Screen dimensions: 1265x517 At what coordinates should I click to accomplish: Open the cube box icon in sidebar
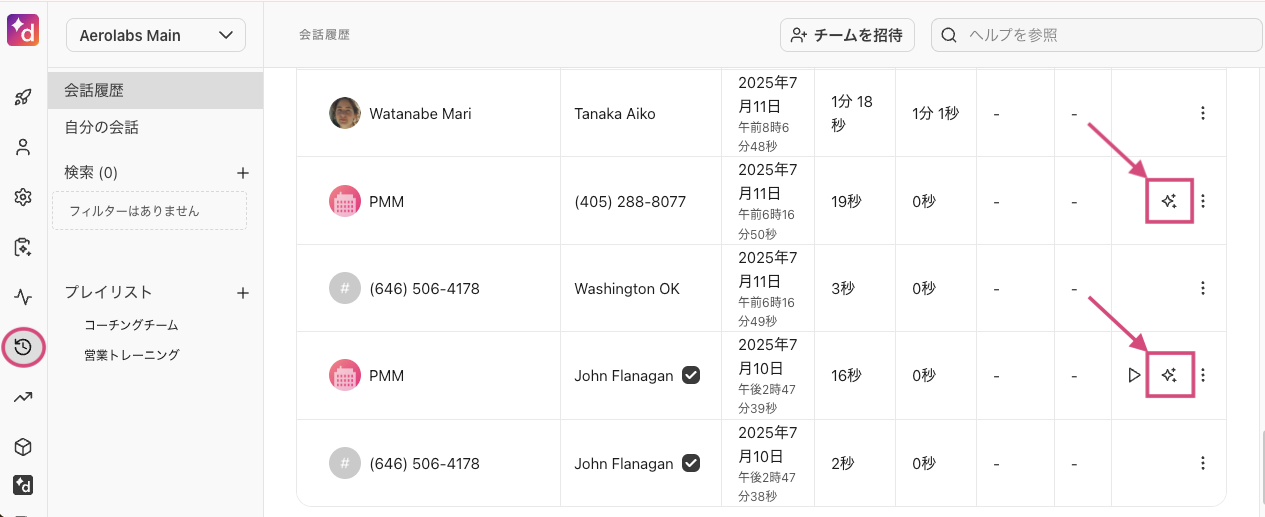[x=23, y=446]
